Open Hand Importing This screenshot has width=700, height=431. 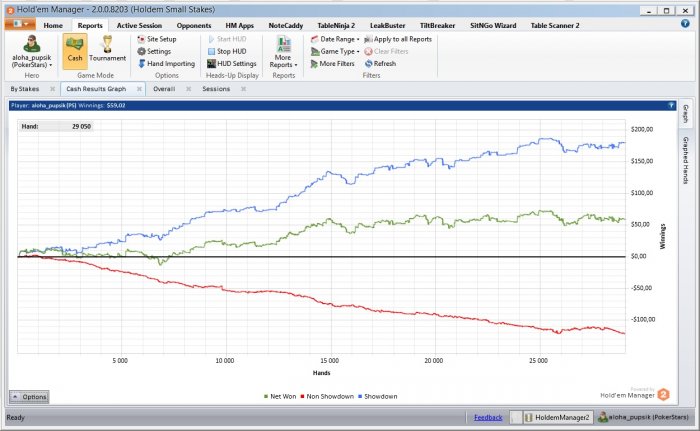tap(169, 63)
